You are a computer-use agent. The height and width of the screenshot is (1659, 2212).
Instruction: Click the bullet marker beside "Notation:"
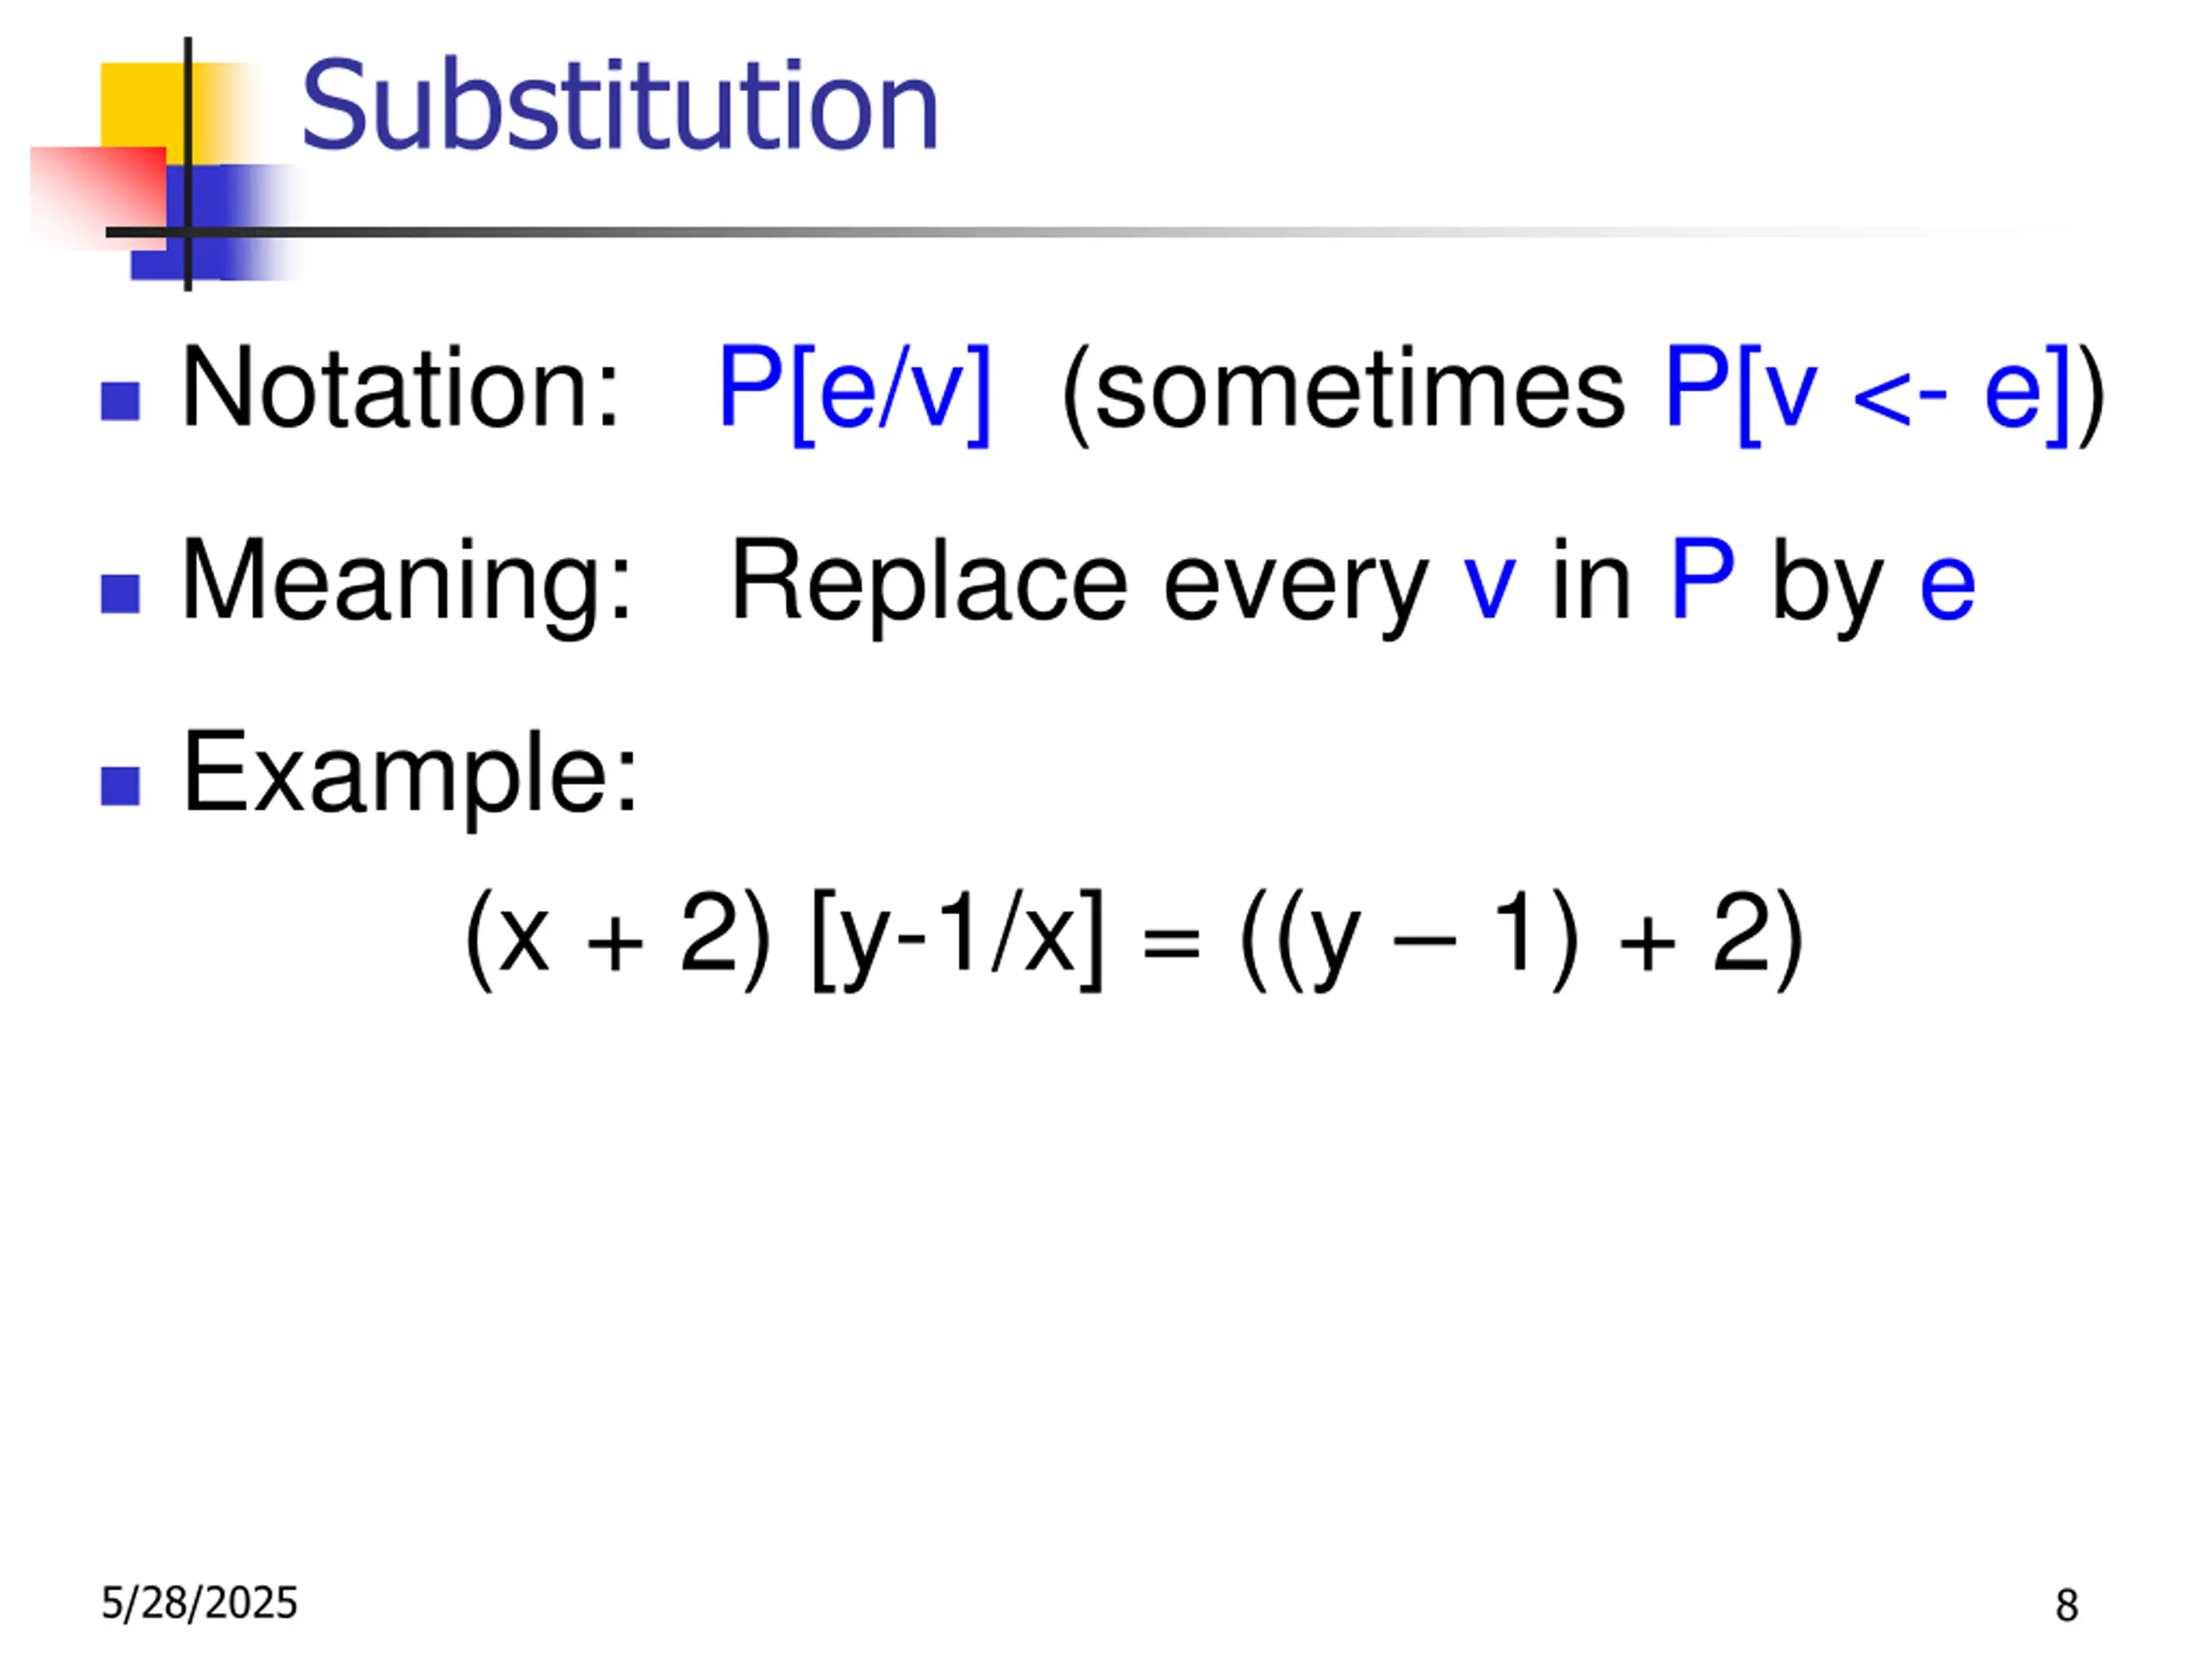pos(120,402)
